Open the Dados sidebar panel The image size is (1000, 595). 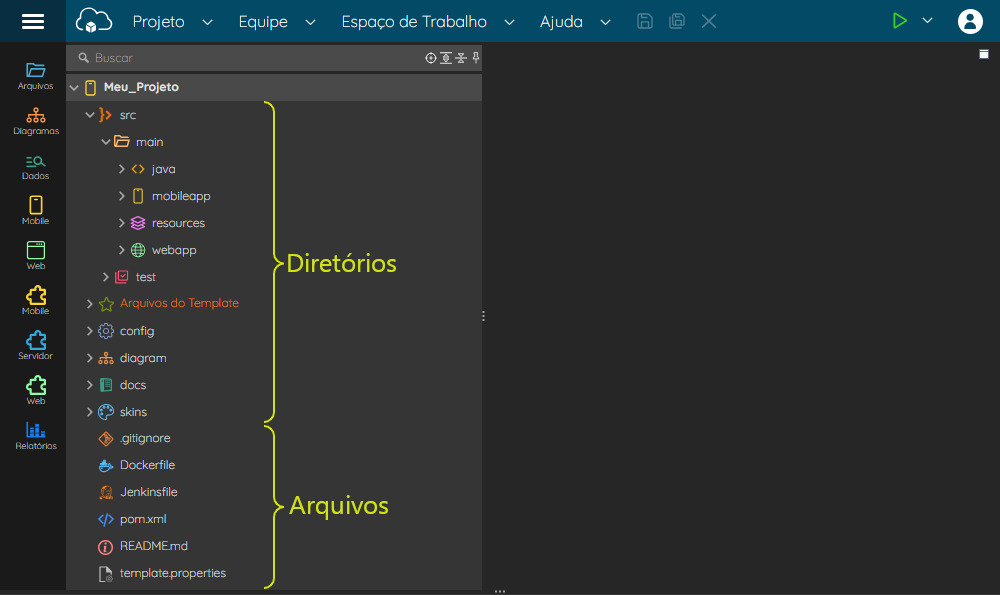pyautogui.click(x=36, y=167)
